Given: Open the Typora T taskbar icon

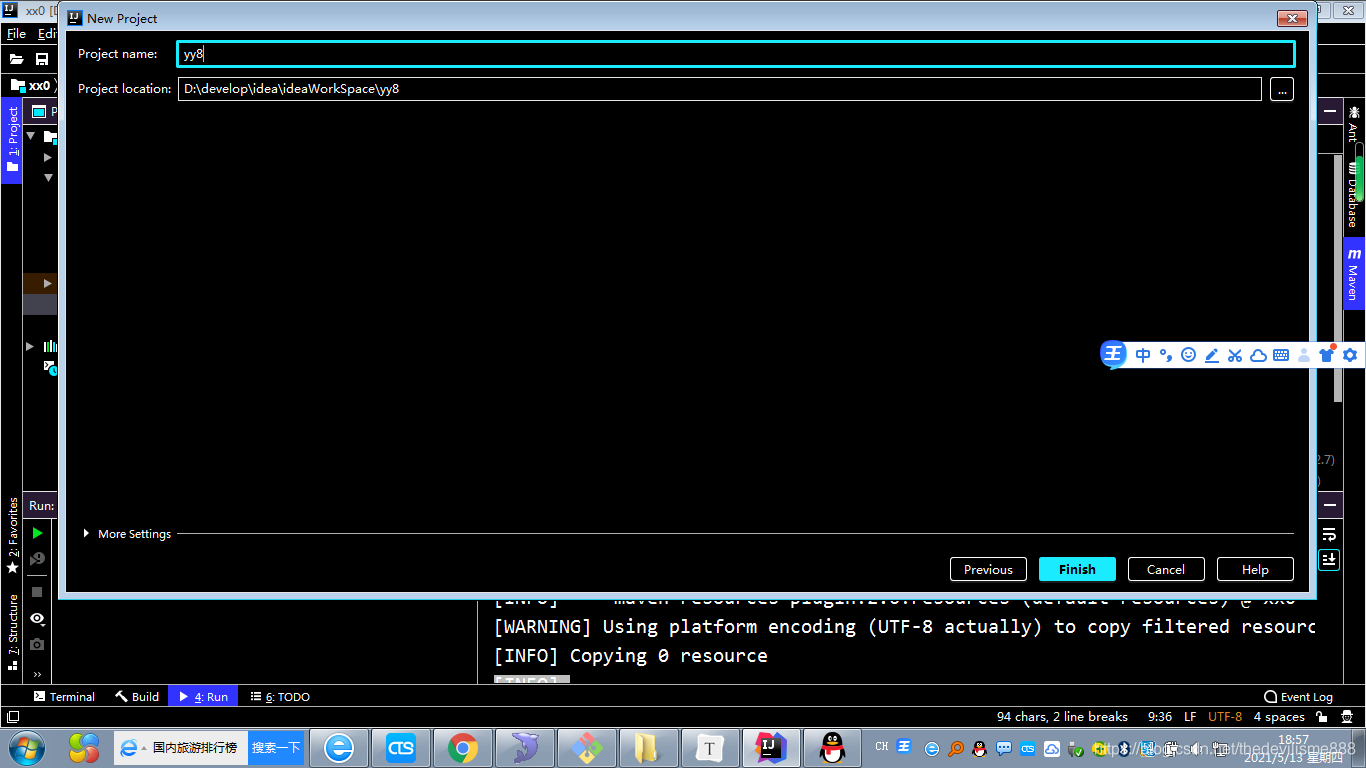Looking at the screenshot, I should pyautogui.click(x=710, y=747).
